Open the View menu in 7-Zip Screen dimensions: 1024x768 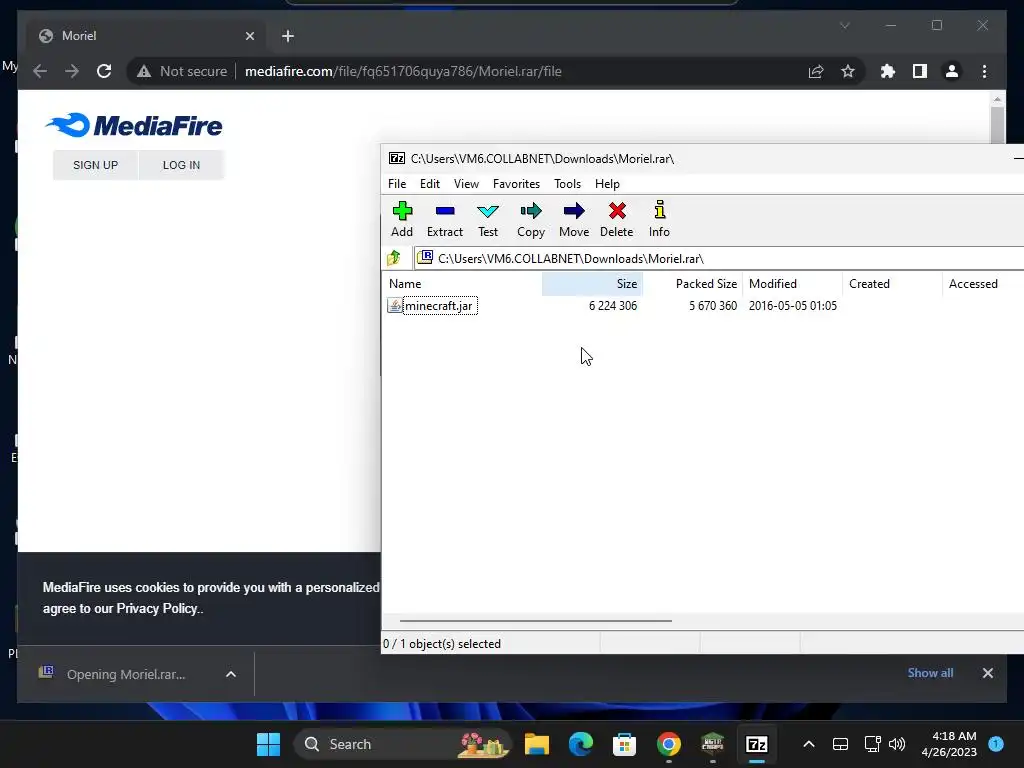466,184
